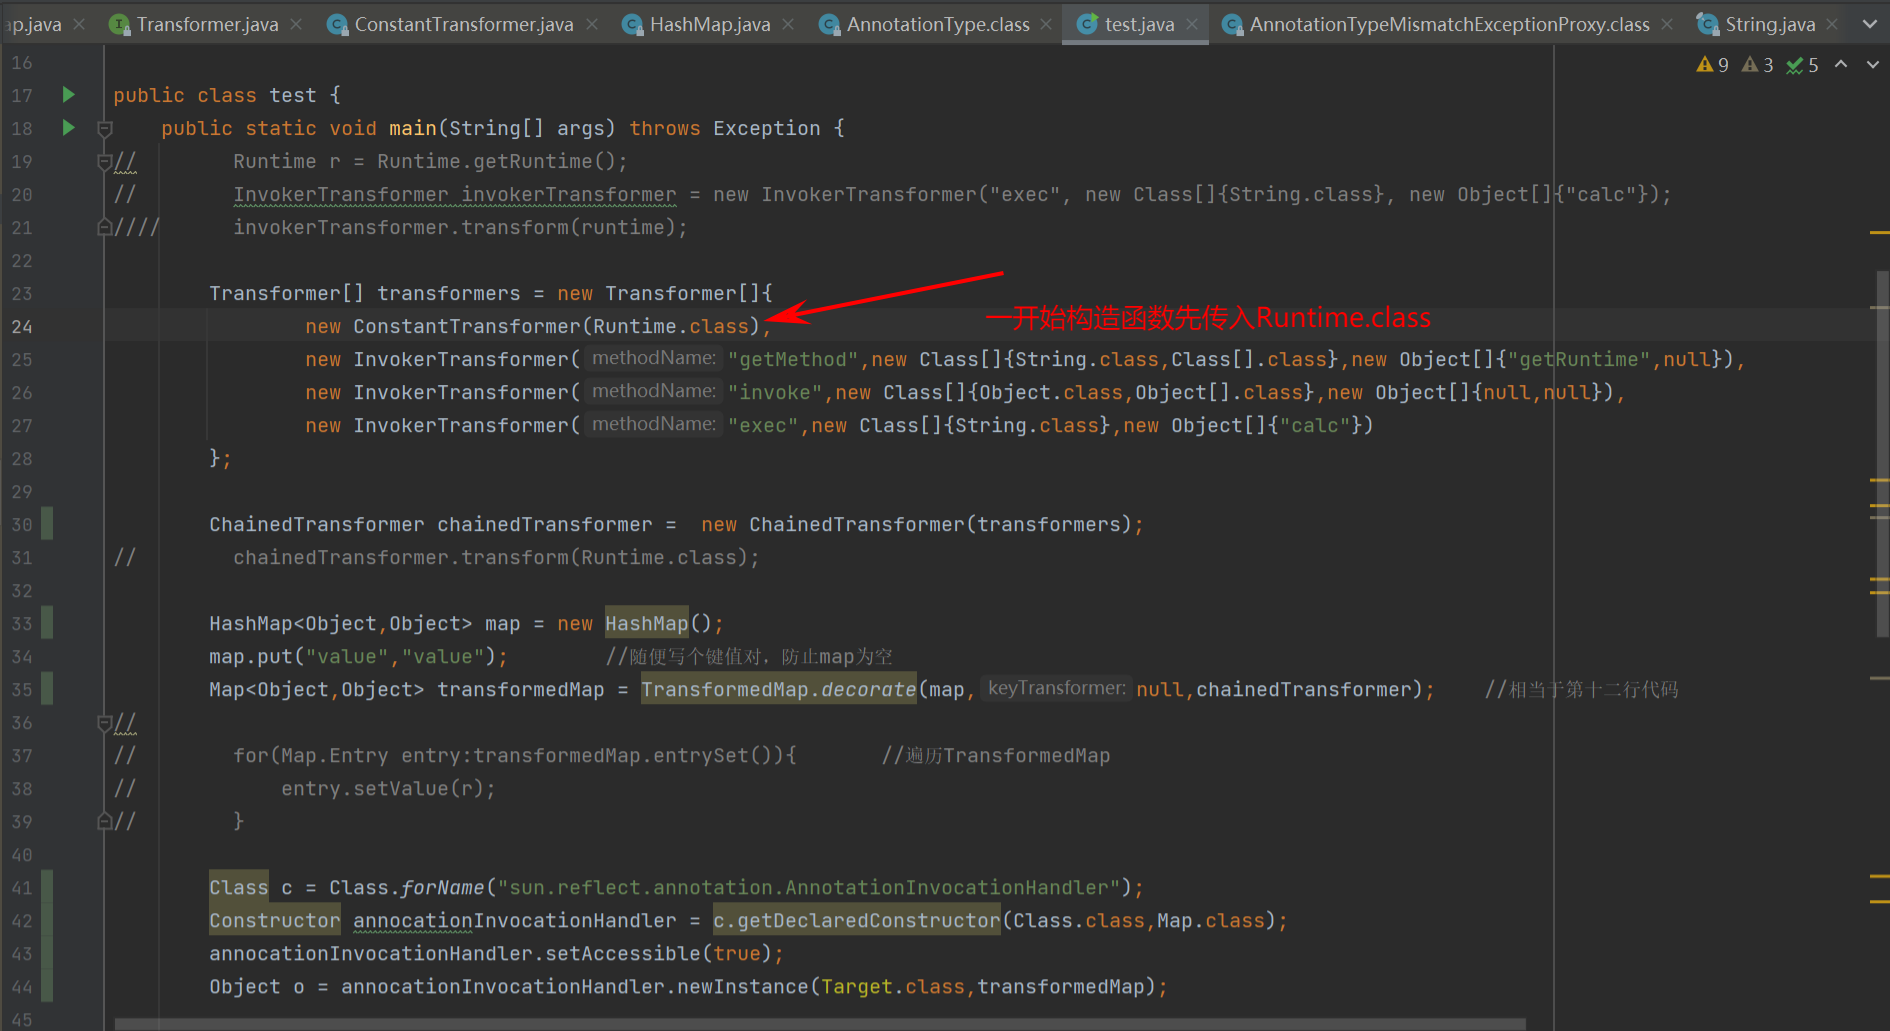The width and height of the screenshot is (1890, 1031).
Task: Click the test.java class icon
Action: (x=1087, y=24)
